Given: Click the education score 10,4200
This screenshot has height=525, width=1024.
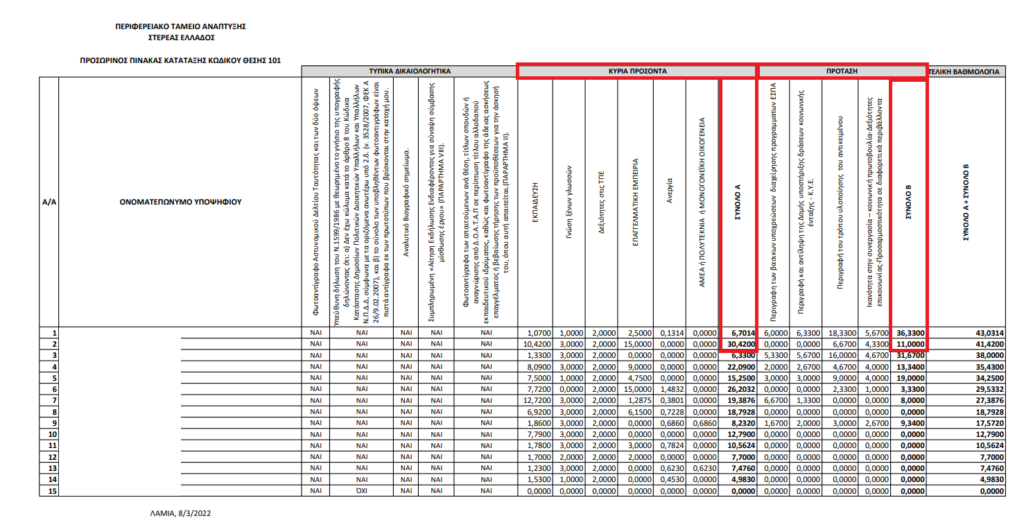Looking at the screenshot, I should pos(536,344).
